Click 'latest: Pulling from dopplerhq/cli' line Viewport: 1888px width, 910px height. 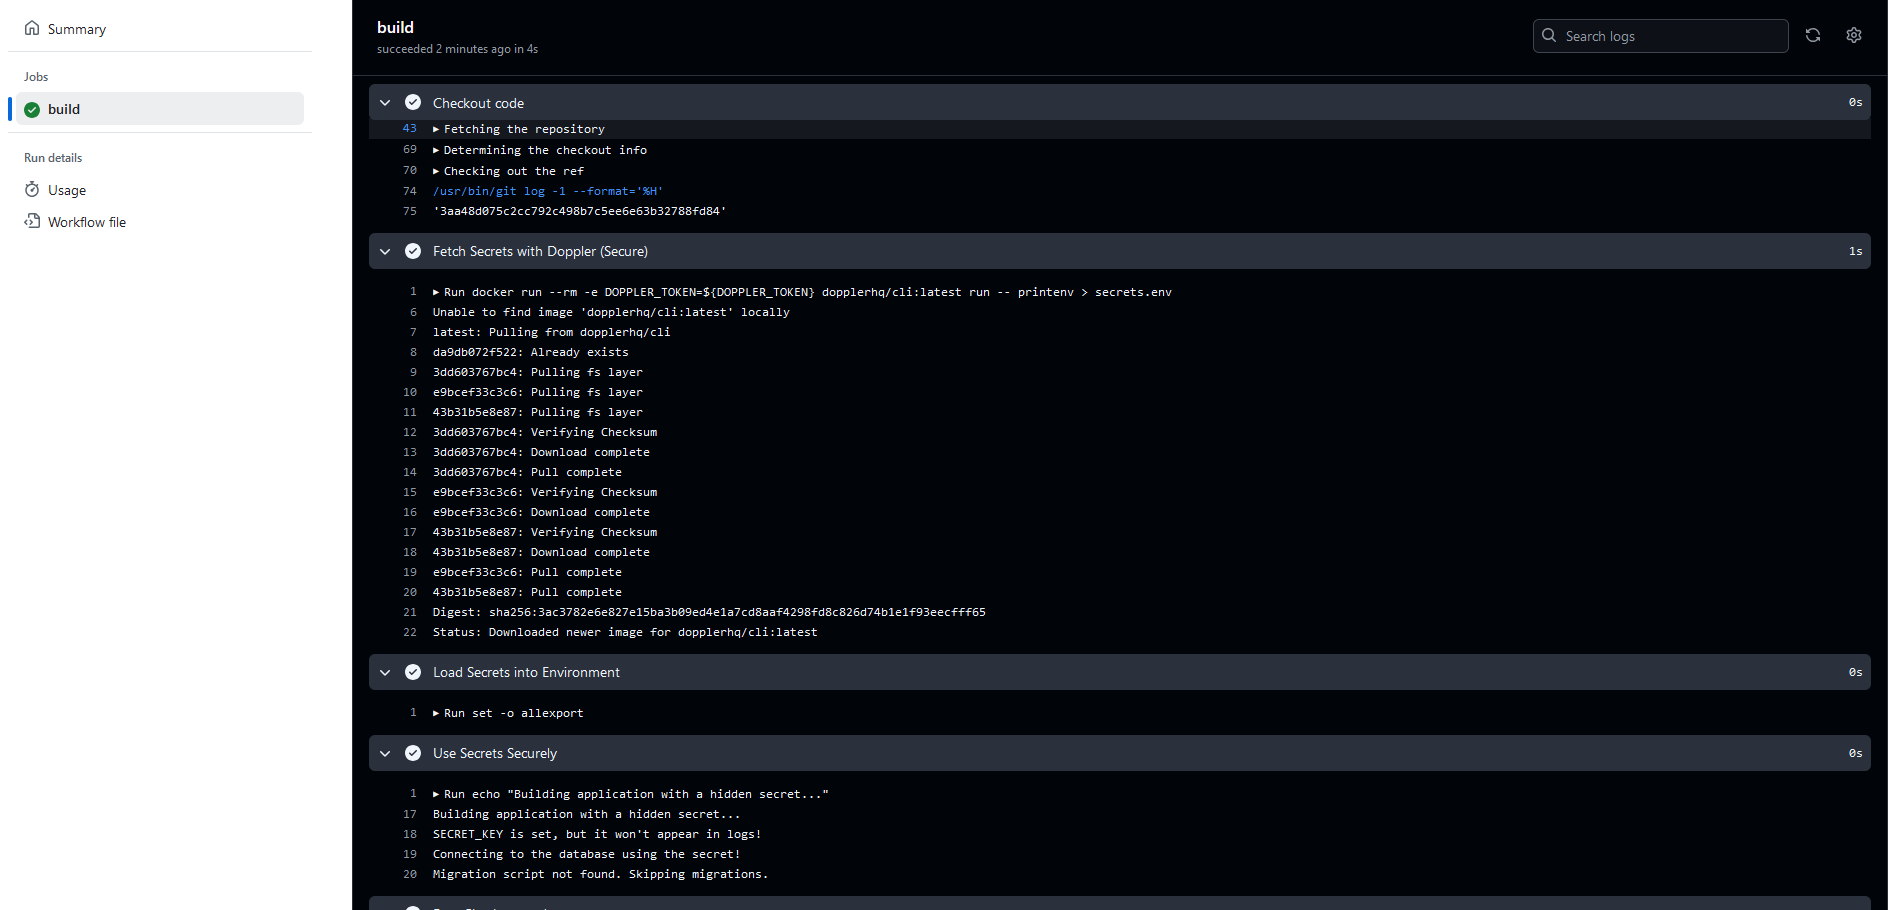pos(552,332)
